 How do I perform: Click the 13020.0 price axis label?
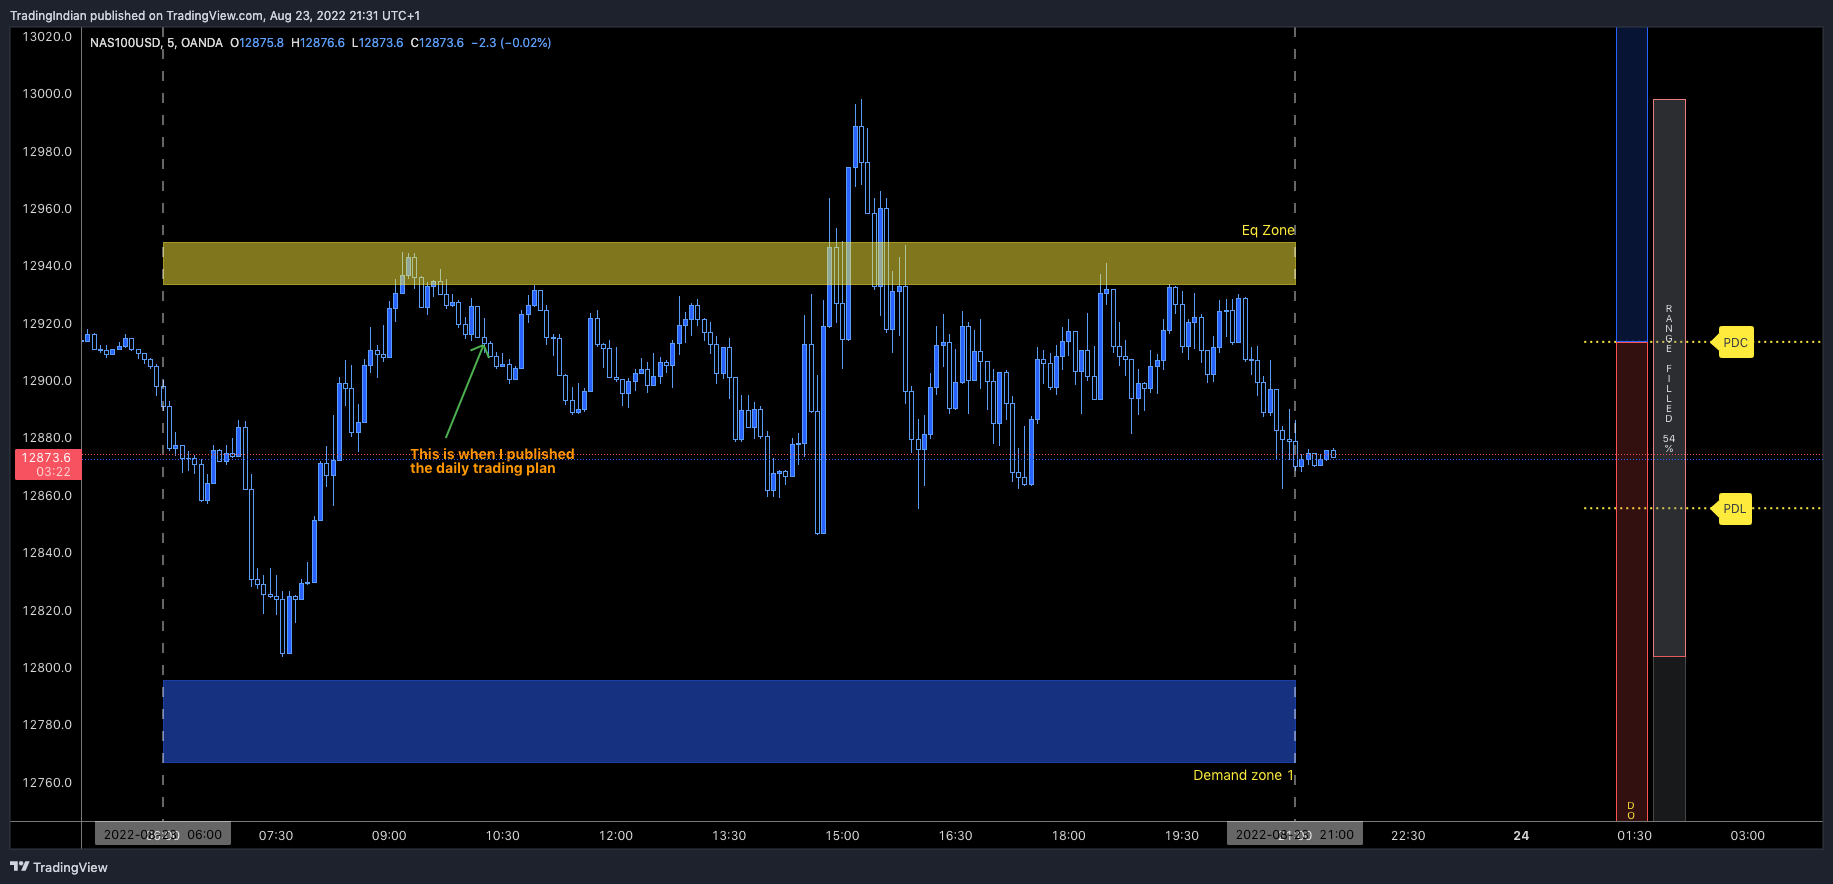(47, 37)
